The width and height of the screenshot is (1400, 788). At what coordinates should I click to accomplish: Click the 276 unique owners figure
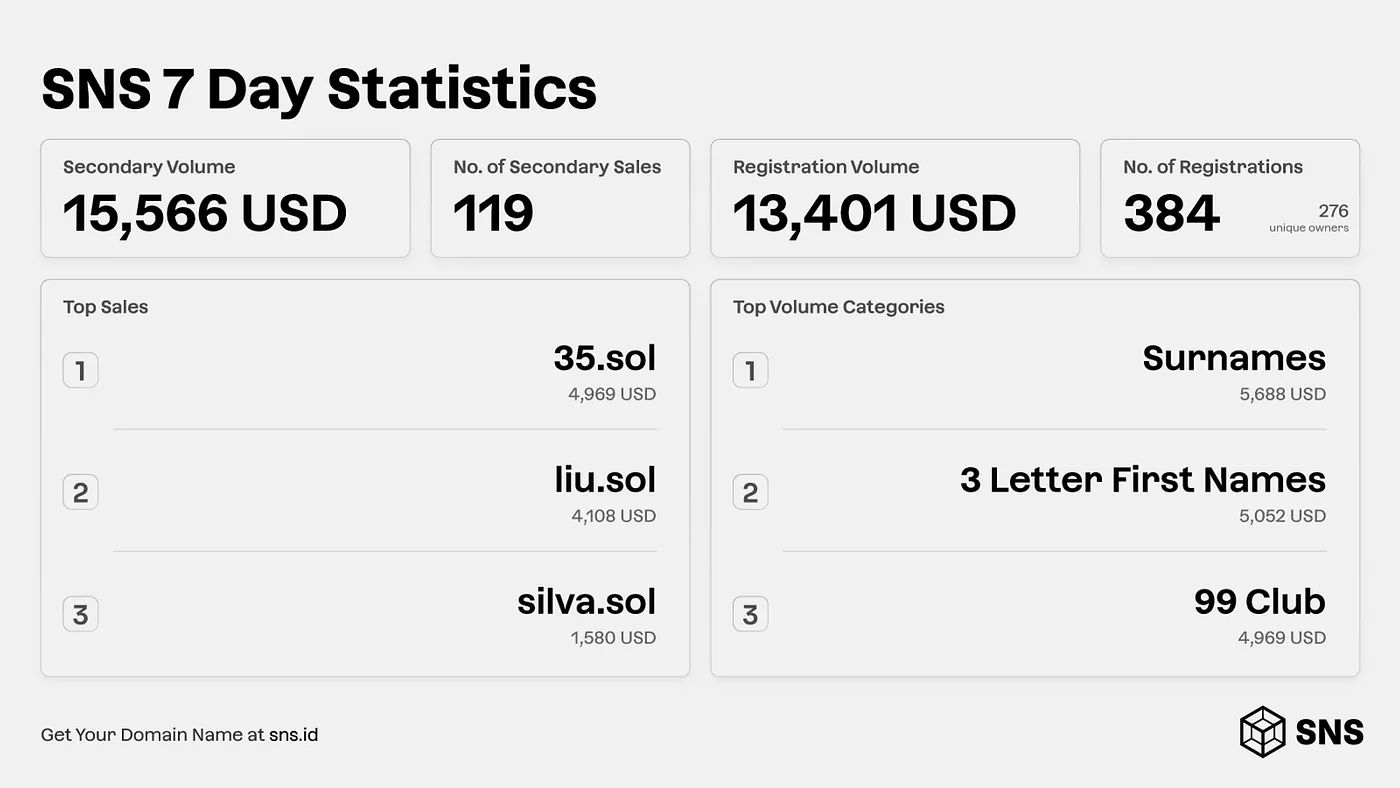tap(1309, 218)
